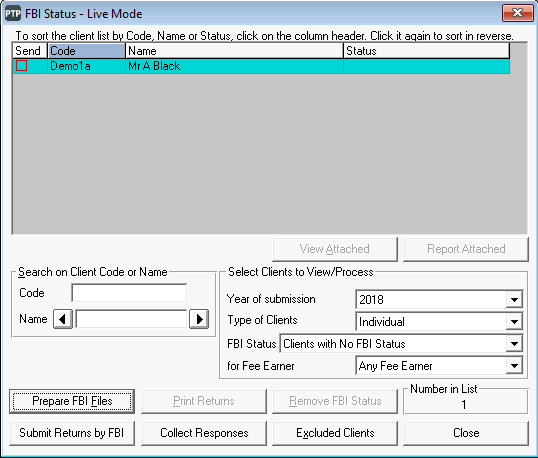Viewport: 538px width, 458px height.
Task: Click the PTP application icon in title bar
Action: (13, 14)
